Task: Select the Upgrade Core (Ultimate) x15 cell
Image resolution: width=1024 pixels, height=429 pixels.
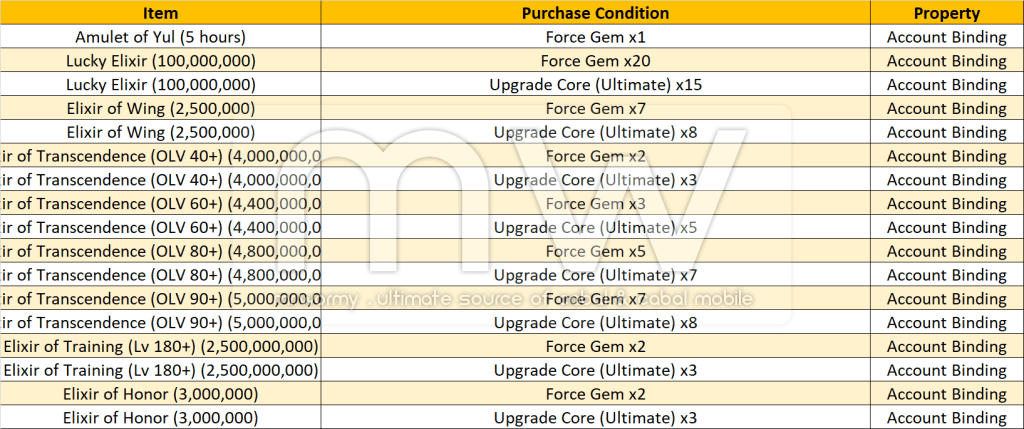Action: point(595,85)
